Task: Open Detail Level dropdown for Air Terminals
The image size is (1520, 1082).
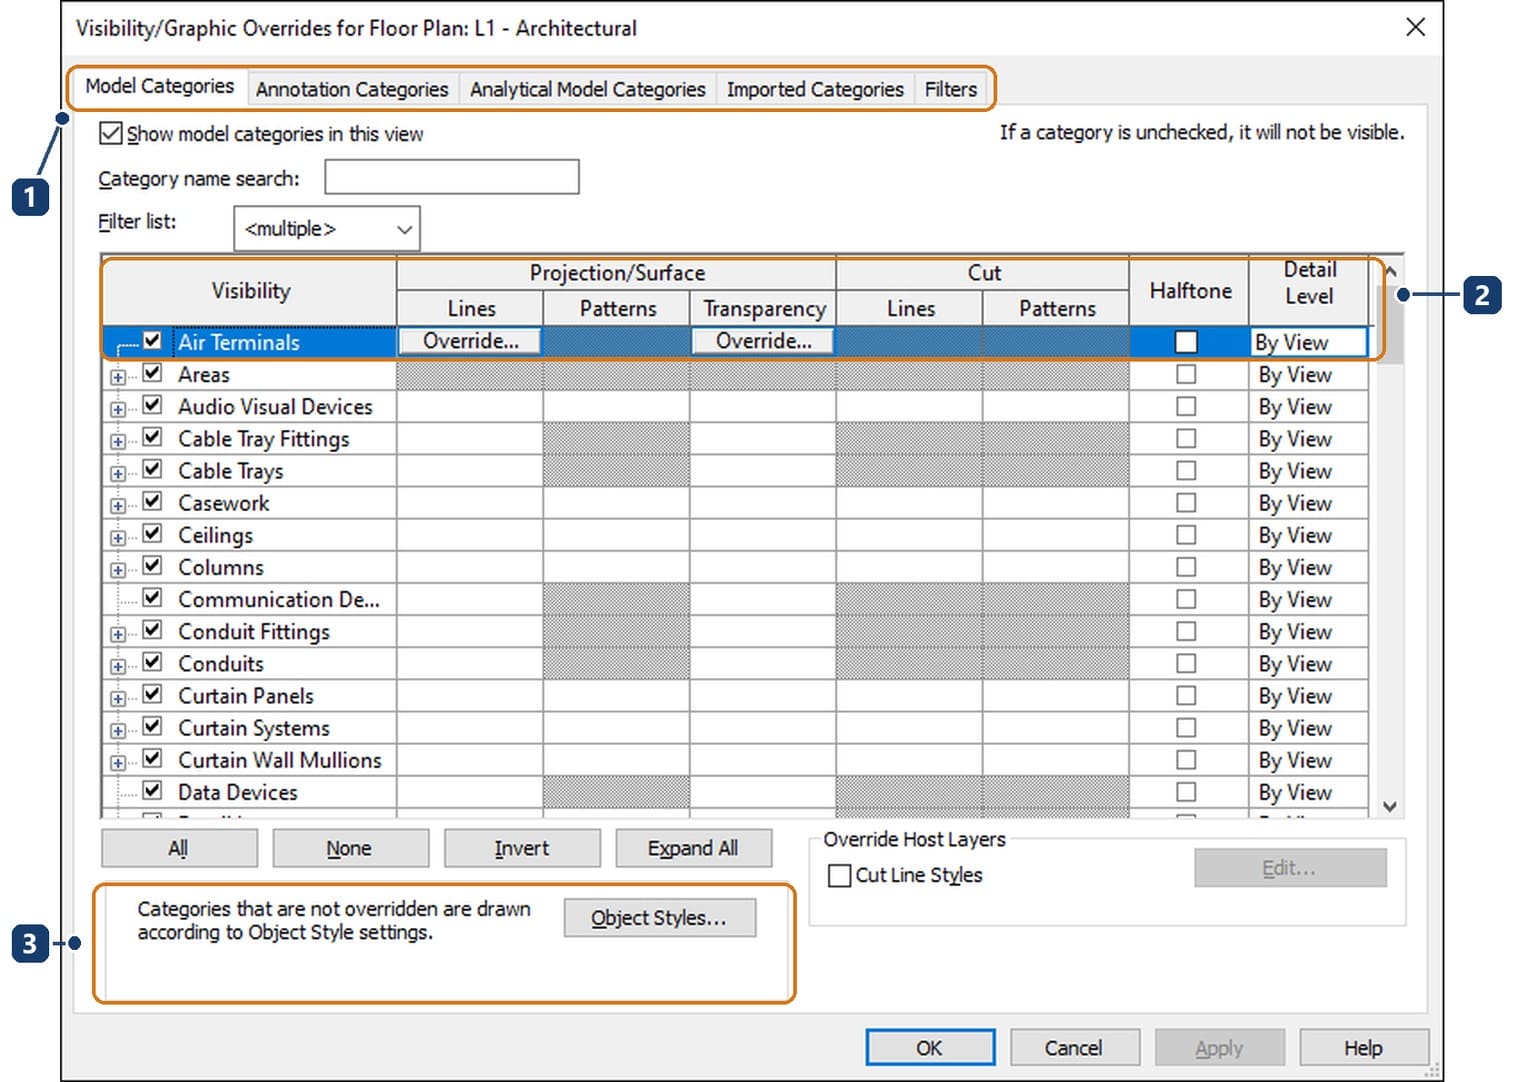Action: 1308,342
